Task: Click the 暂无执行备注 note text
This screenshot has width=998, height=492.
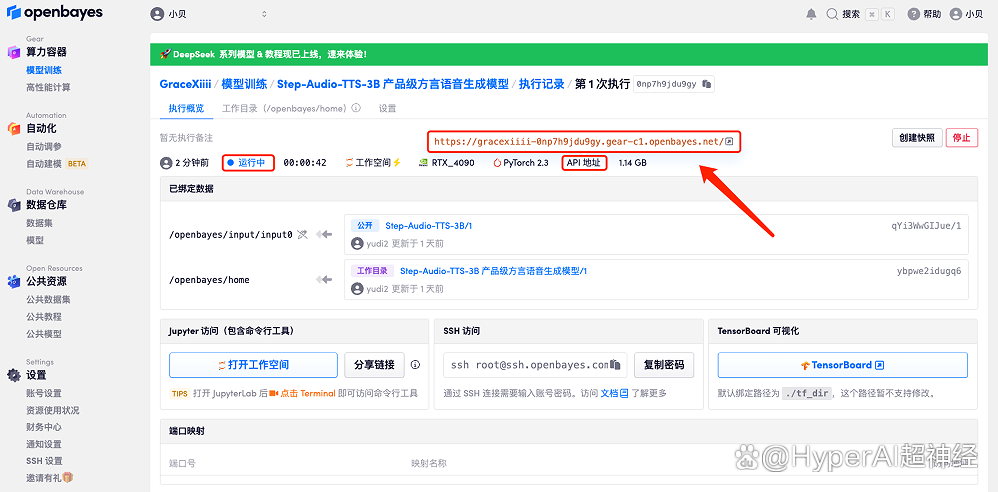Action: (x=186, y=137)
